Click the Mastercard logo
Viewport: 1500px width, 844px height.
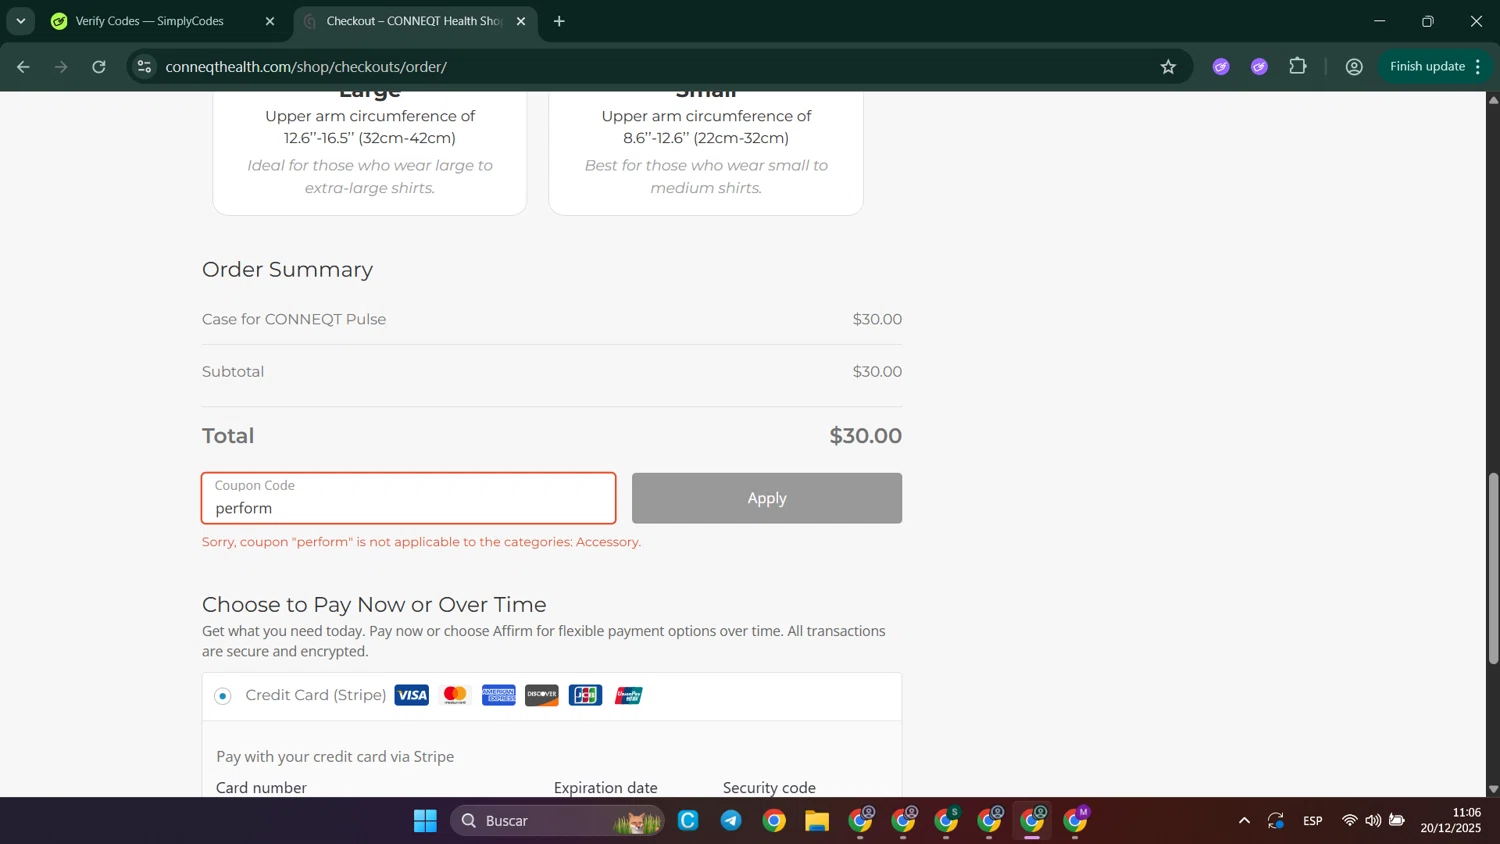click(x=455, y=695)
